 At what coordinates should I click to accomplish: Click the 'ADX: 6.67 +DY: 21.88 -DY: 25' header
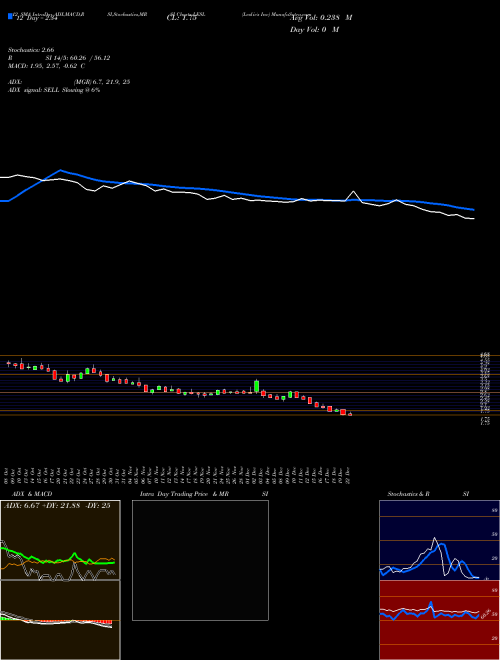[x=57, y=506]
